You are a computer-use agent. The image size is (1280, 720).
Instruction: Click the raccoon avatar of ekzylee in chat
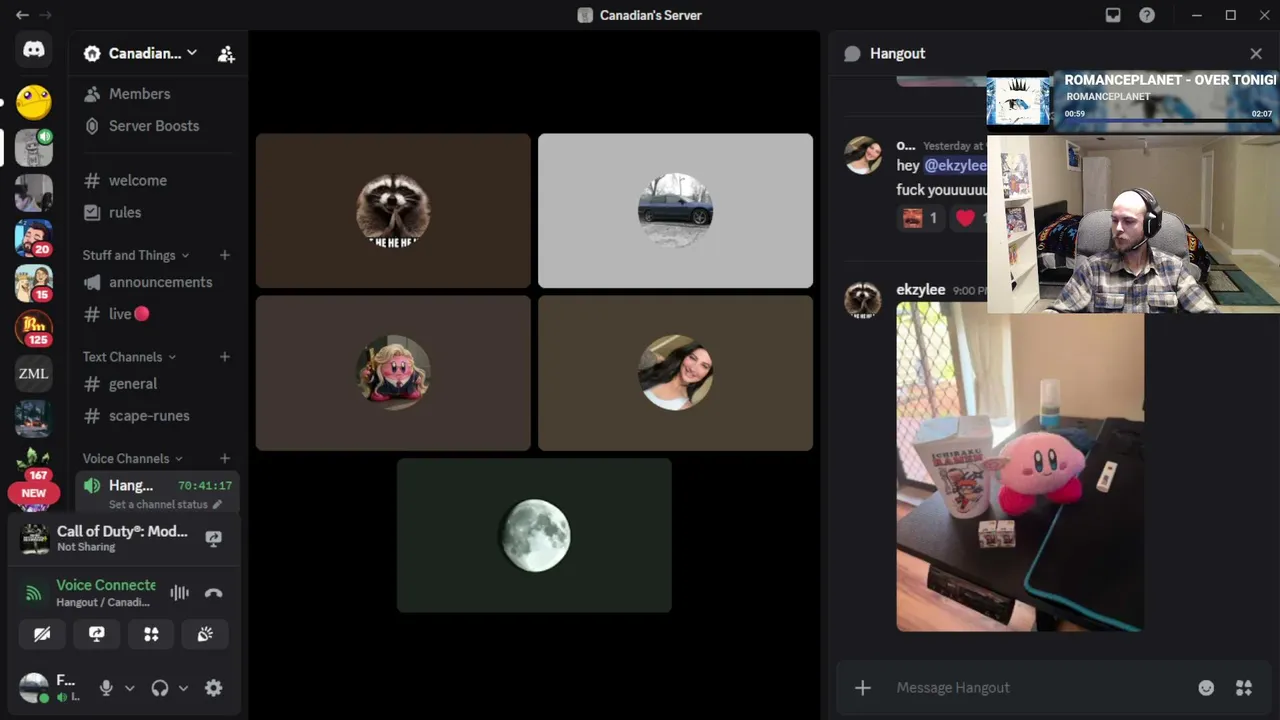862,298
